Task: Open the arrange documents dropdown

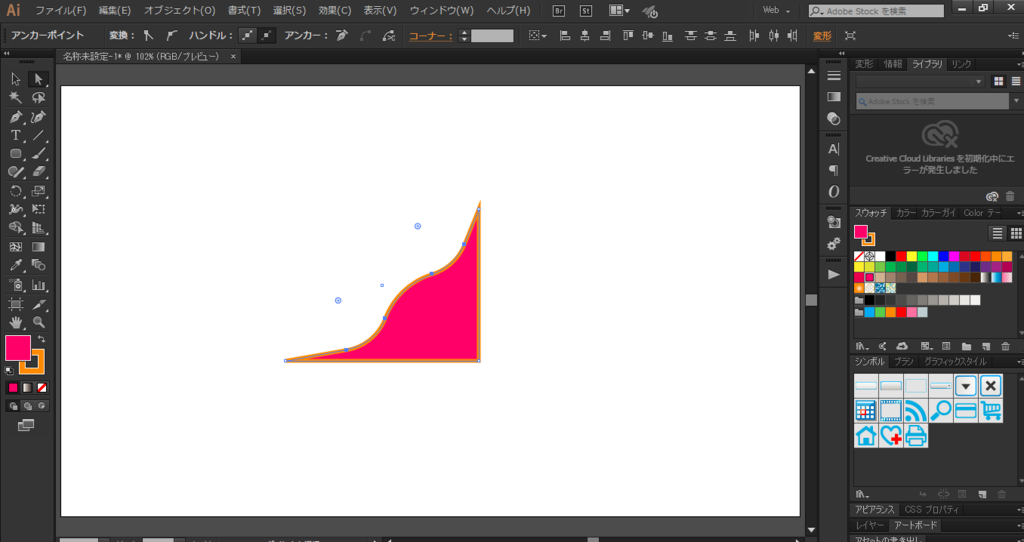Action: point(619,10)
